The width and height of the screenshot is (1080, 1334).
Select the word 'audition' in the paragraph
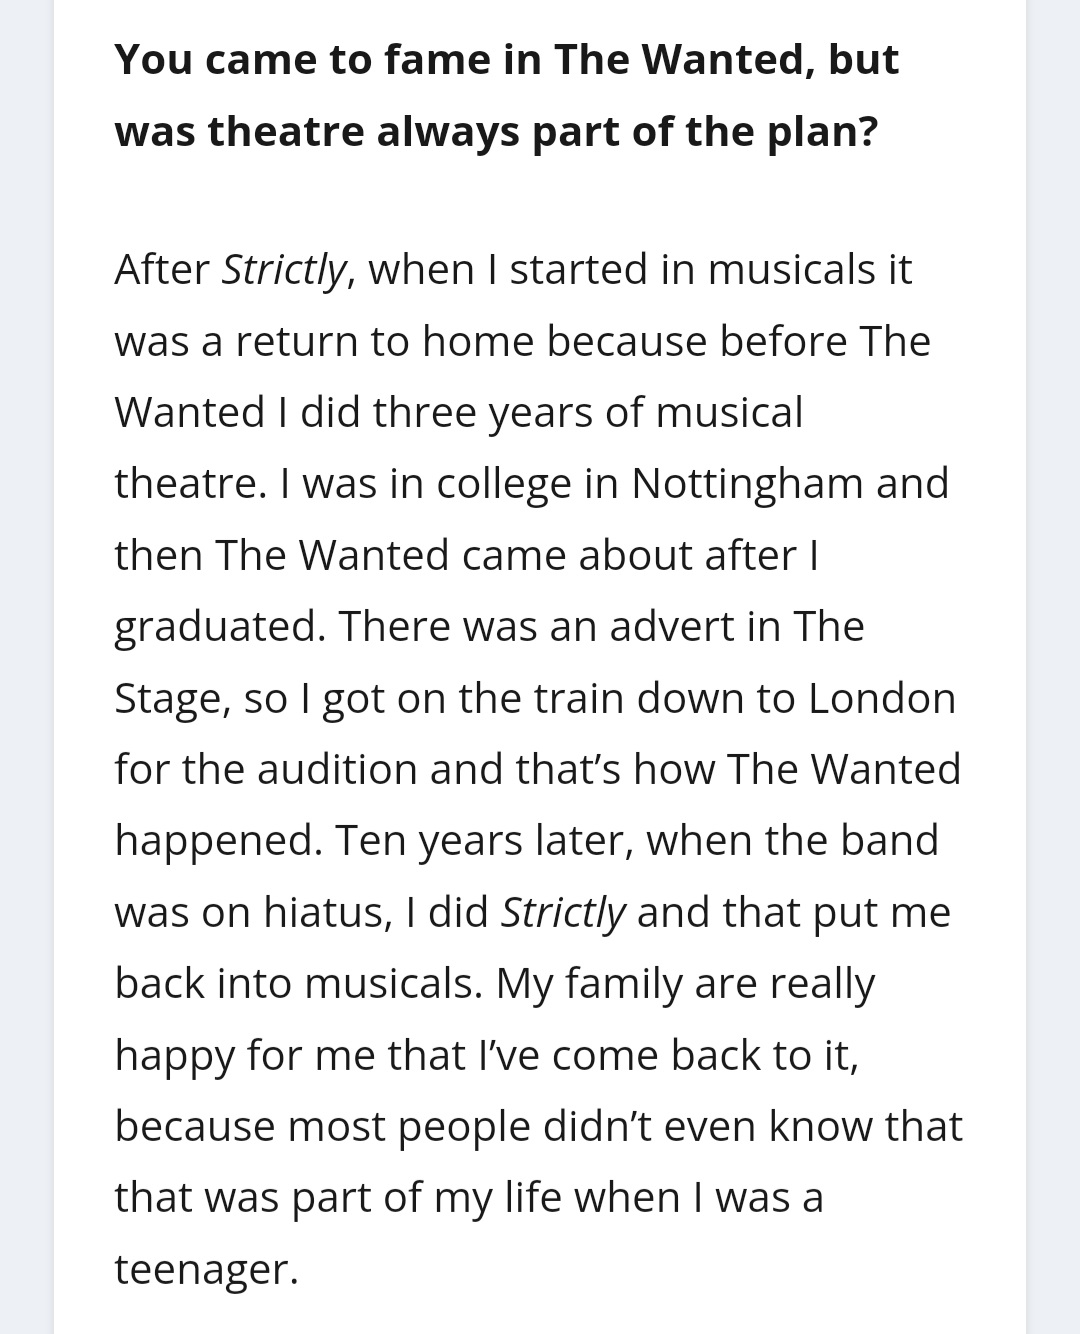(336, 770)
